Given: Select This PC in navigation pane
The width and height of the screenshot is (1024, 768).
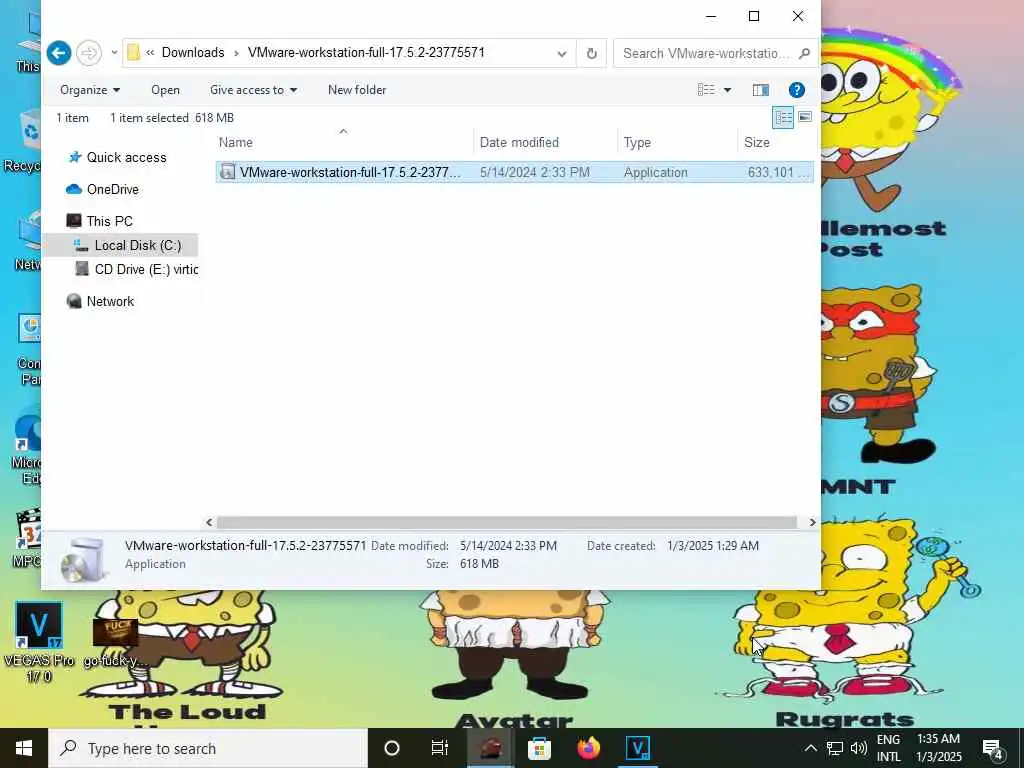Looking at the screenshot, I should pyautogui.click(x=100, y=221).
